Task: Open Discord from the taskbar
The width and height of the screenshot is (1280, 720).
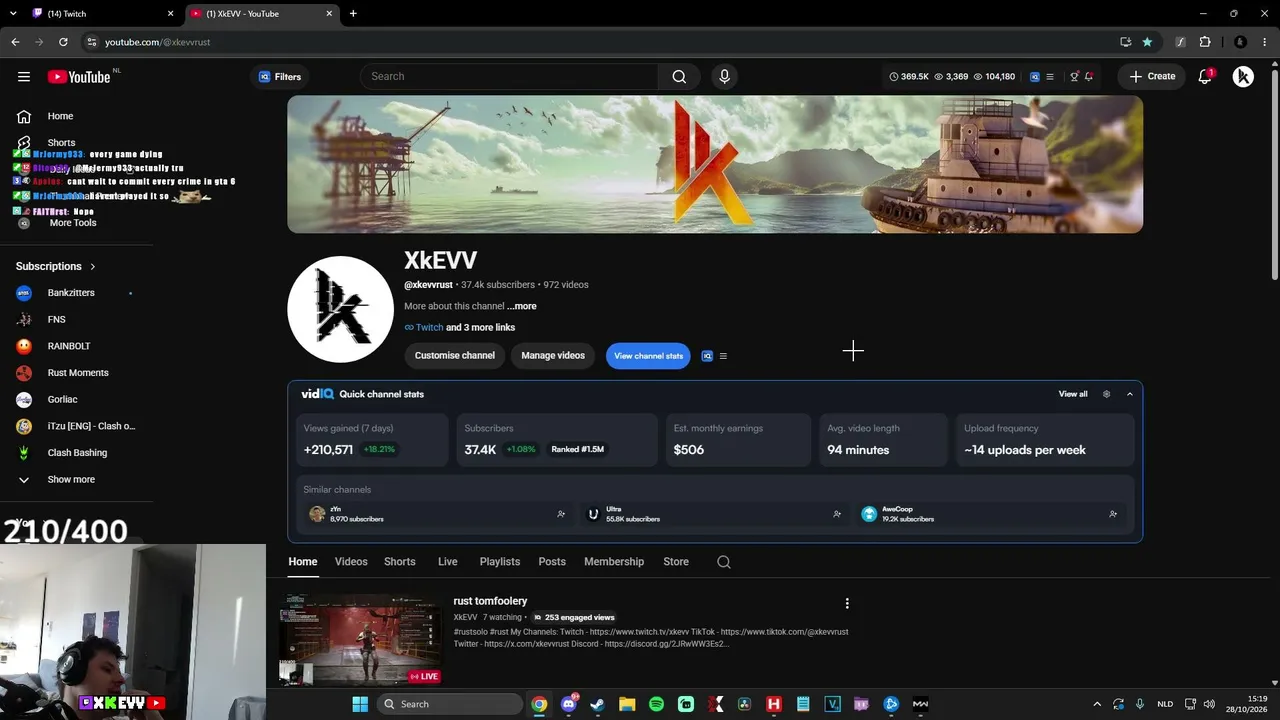Action: click(x=569, y=704)
